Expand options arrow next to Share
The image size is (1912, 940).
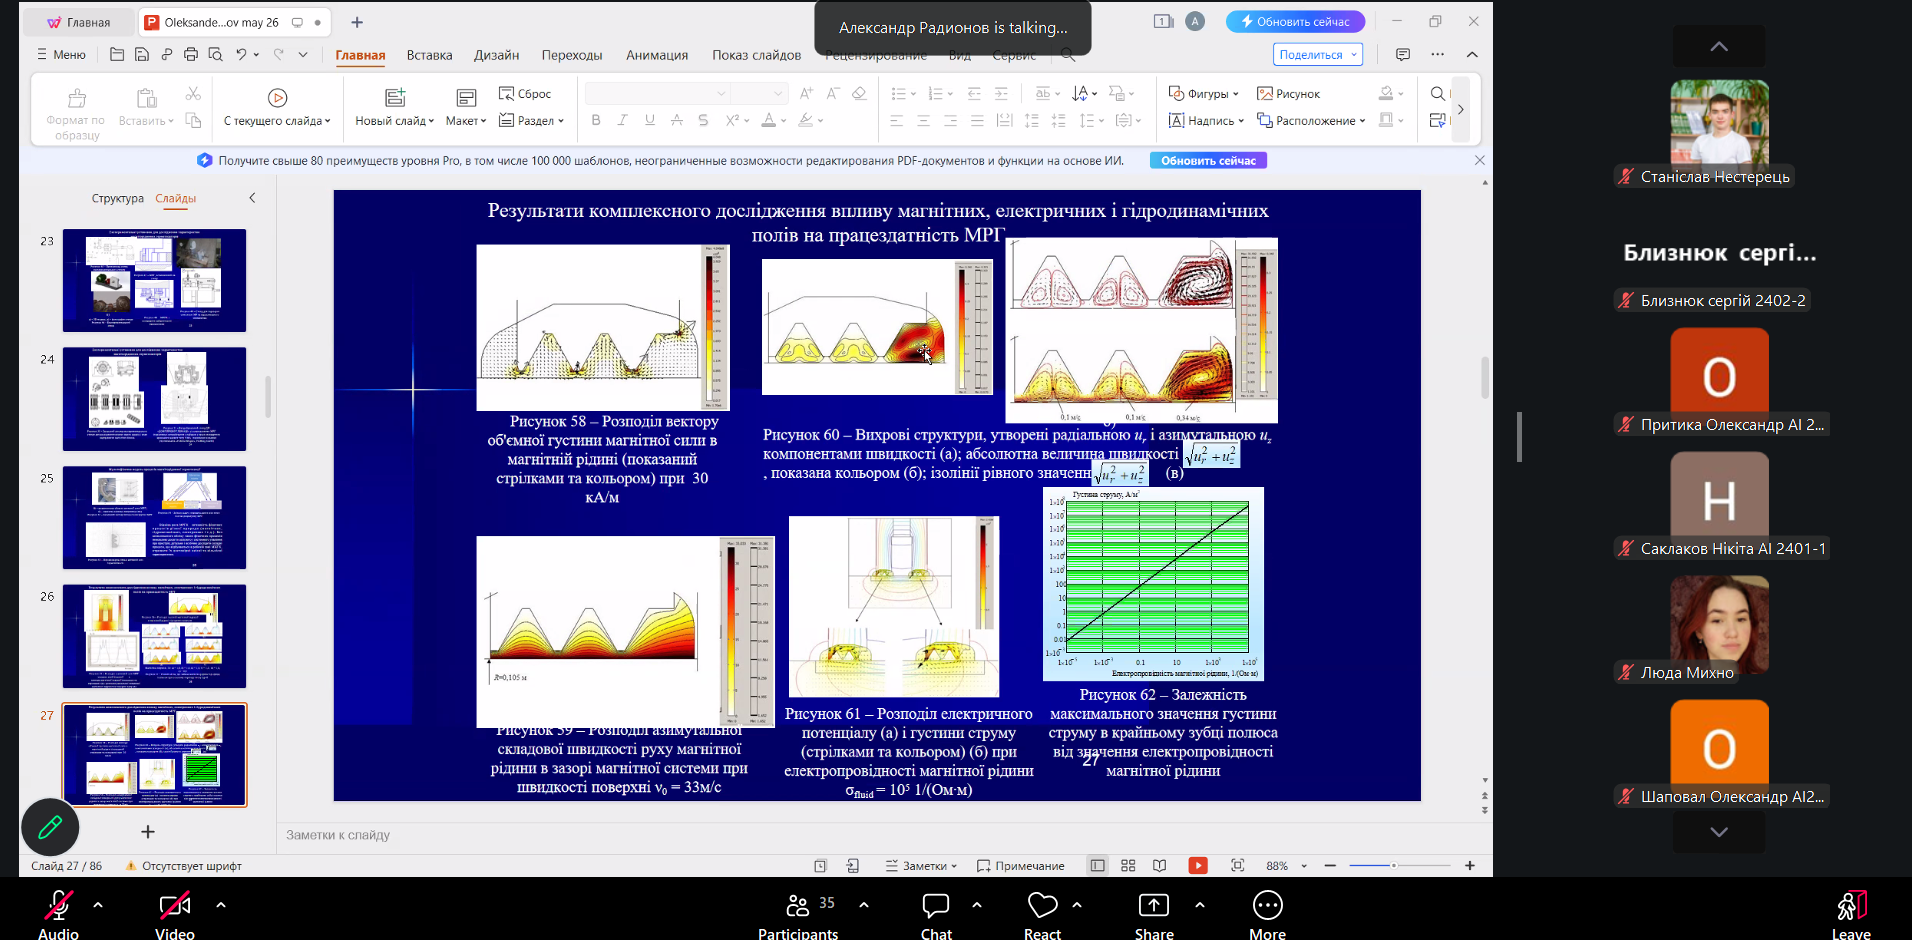[1200, 905]
